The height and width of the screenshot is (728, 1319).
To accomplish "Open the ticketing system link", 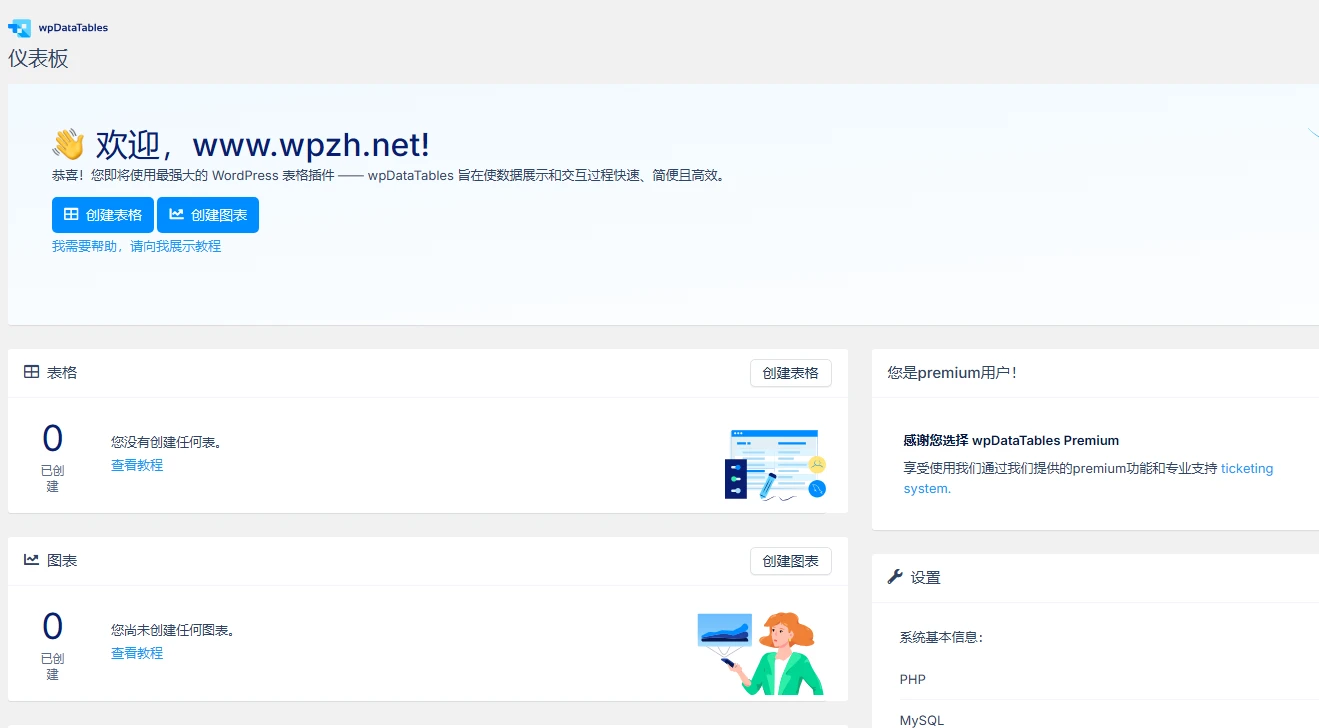I will [1088, 478].
